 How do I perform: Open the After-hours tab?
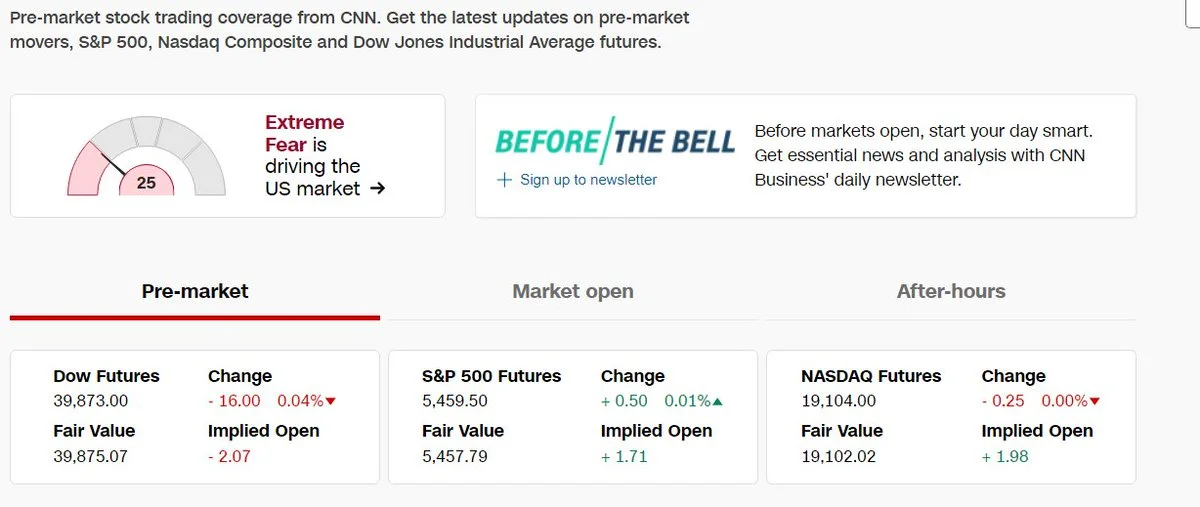[951, 292]
